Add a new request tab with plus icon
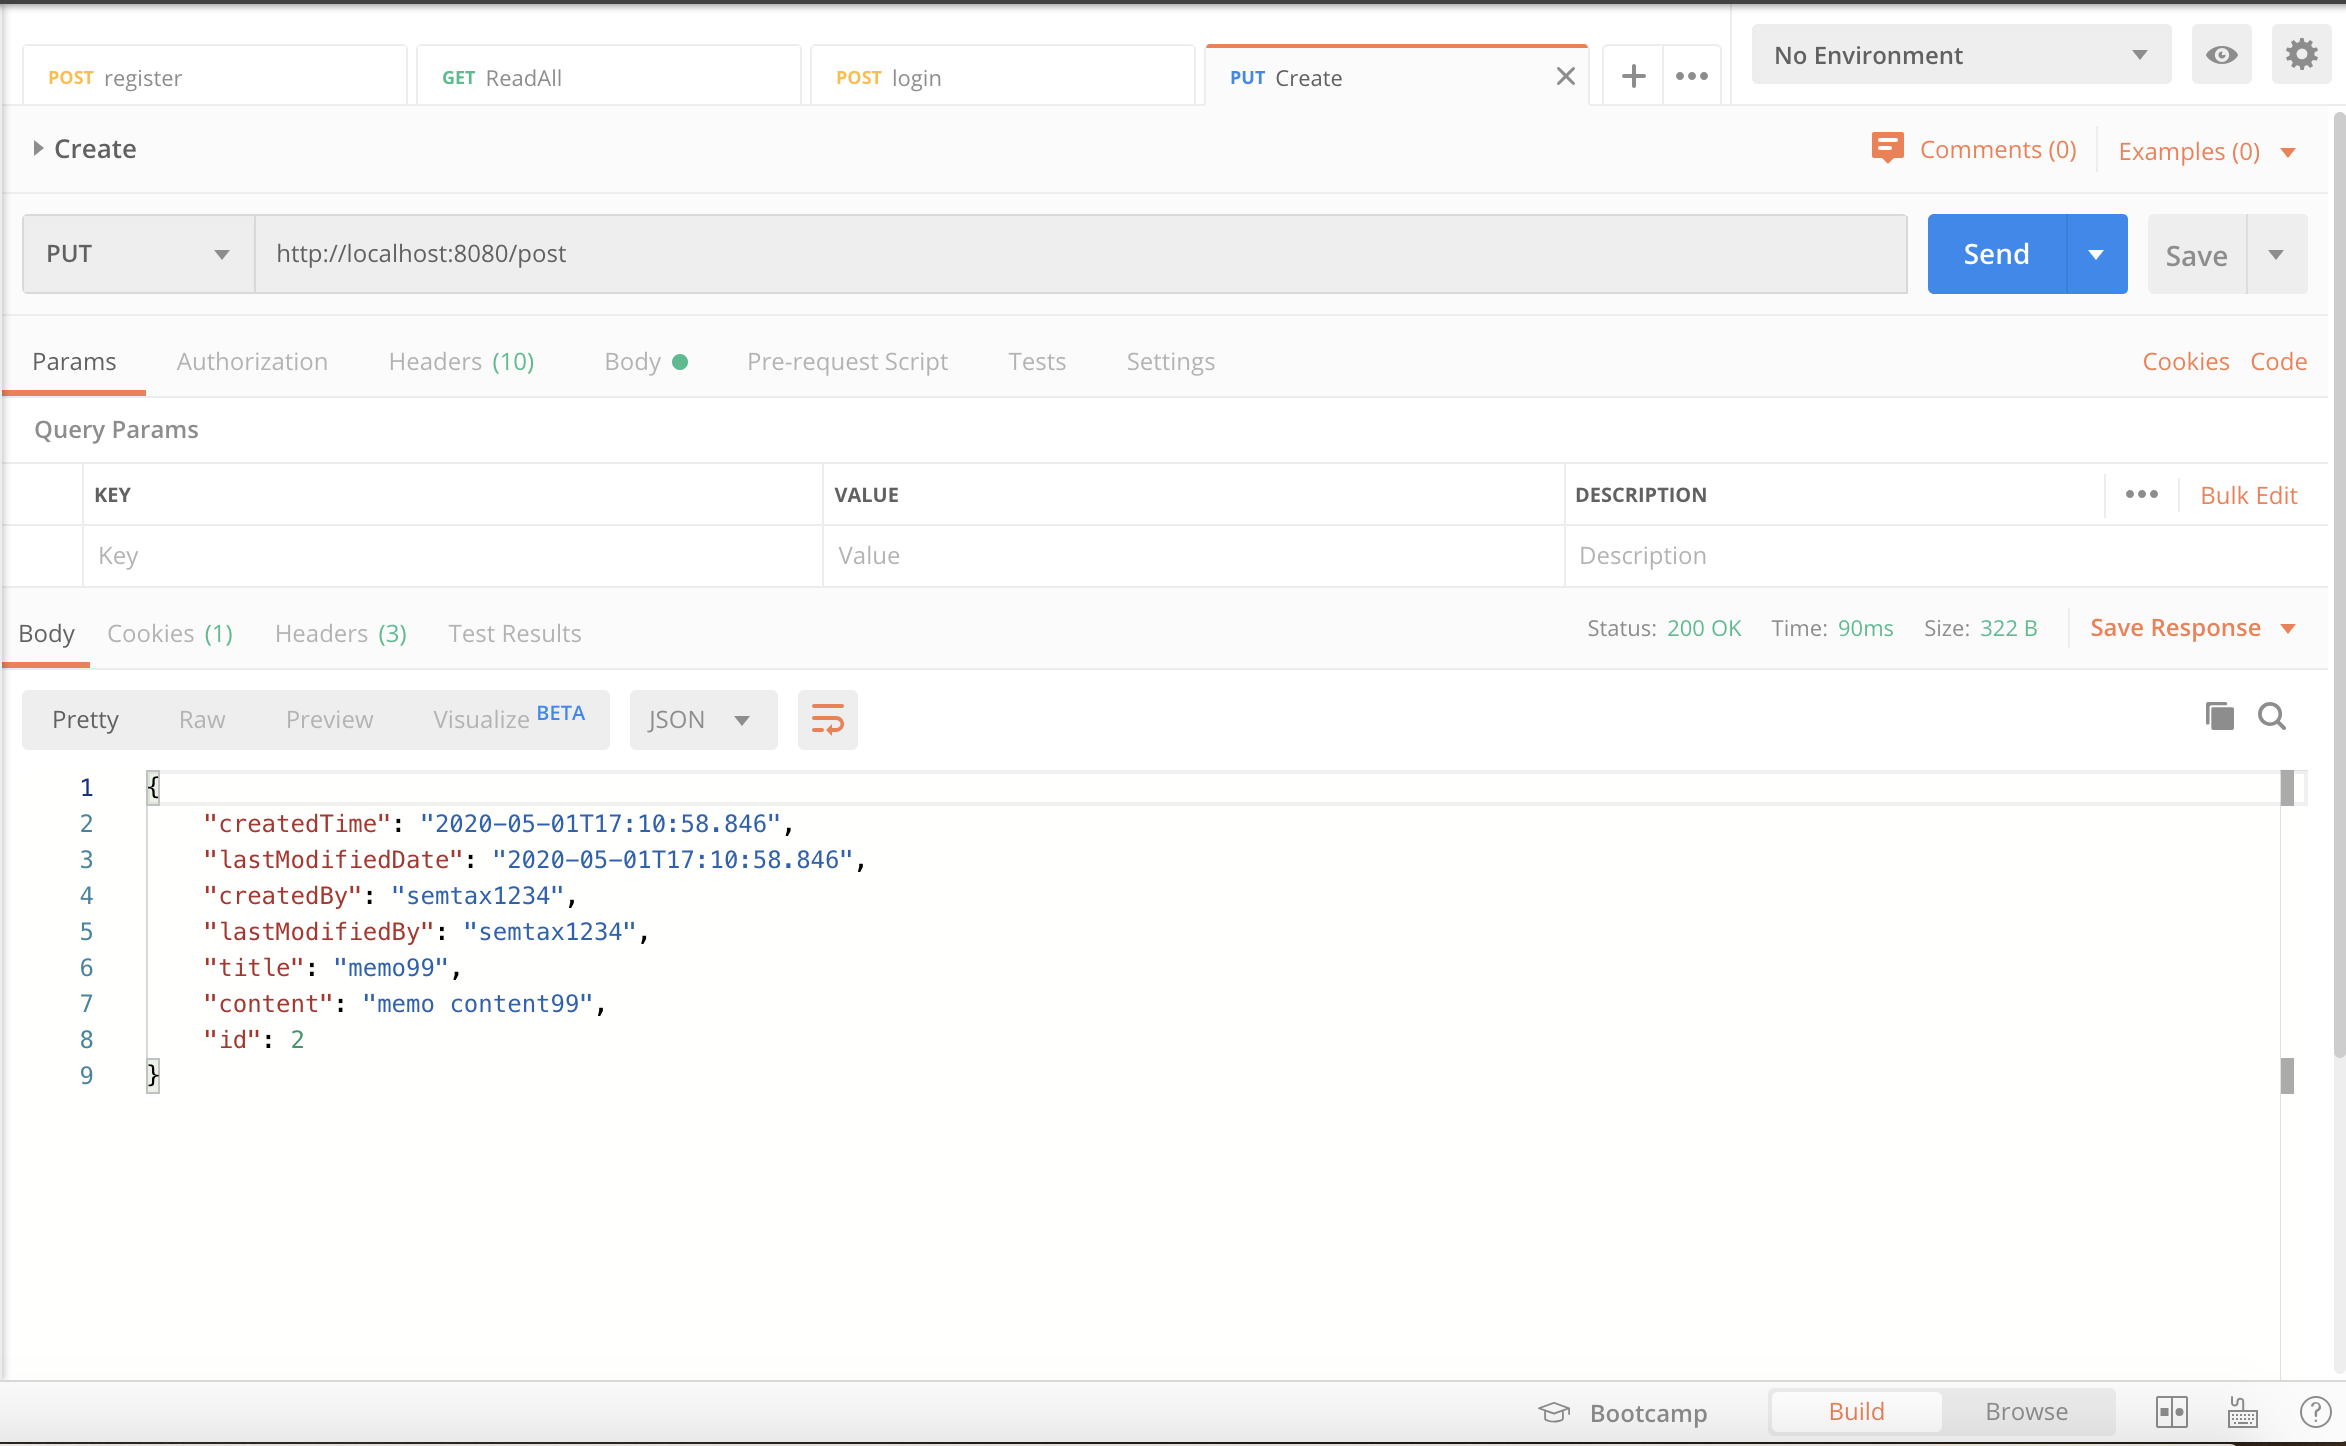Viewport: 2346px width, 1446px height. point(1633,76)
